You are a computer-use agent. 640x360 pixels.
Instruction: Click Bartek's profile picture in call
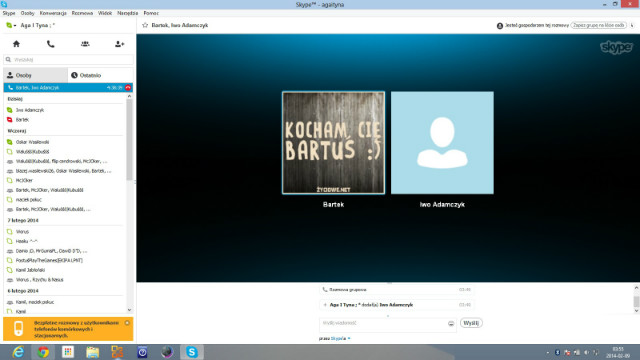[x=333, y=143]
